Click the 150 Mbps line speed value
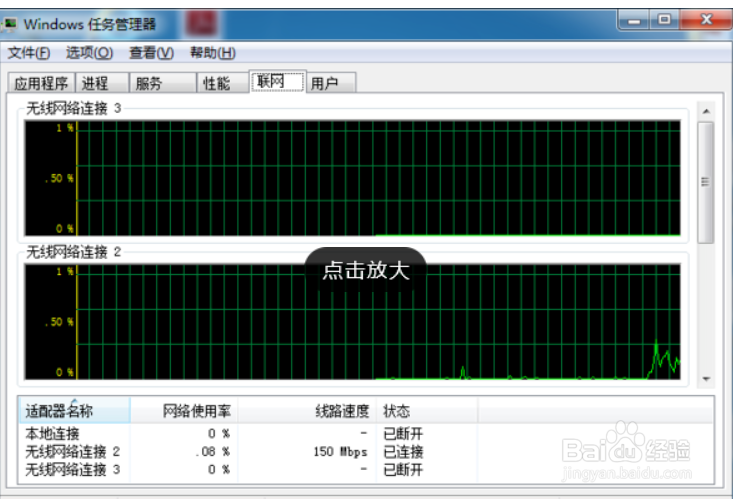The image size is (733, 499). click(340, 452)
